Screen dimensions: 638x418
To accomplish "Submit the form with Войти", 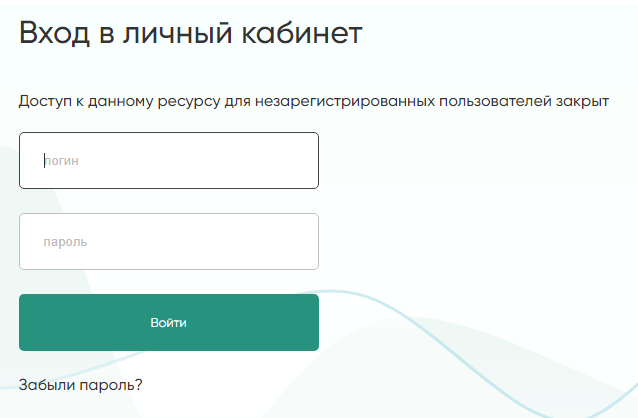I will click(x=168, y=322).
